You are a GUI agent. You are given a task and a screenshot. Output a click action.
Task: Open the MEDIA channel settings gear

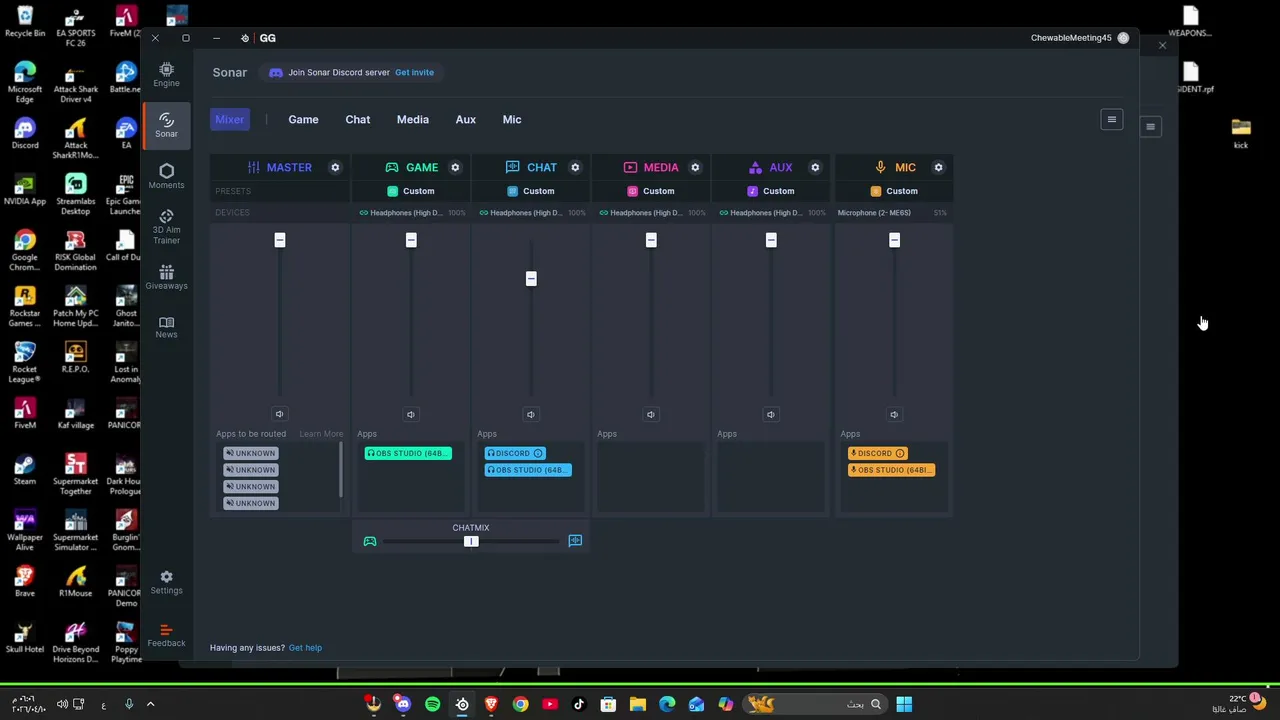[x=695, y=167]
